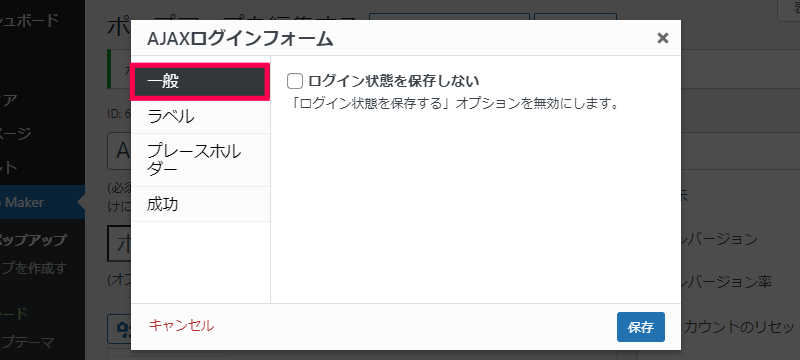800x360 pixels.
Task: Open the ポップアップ submenu item
Action: click(33, 240)
